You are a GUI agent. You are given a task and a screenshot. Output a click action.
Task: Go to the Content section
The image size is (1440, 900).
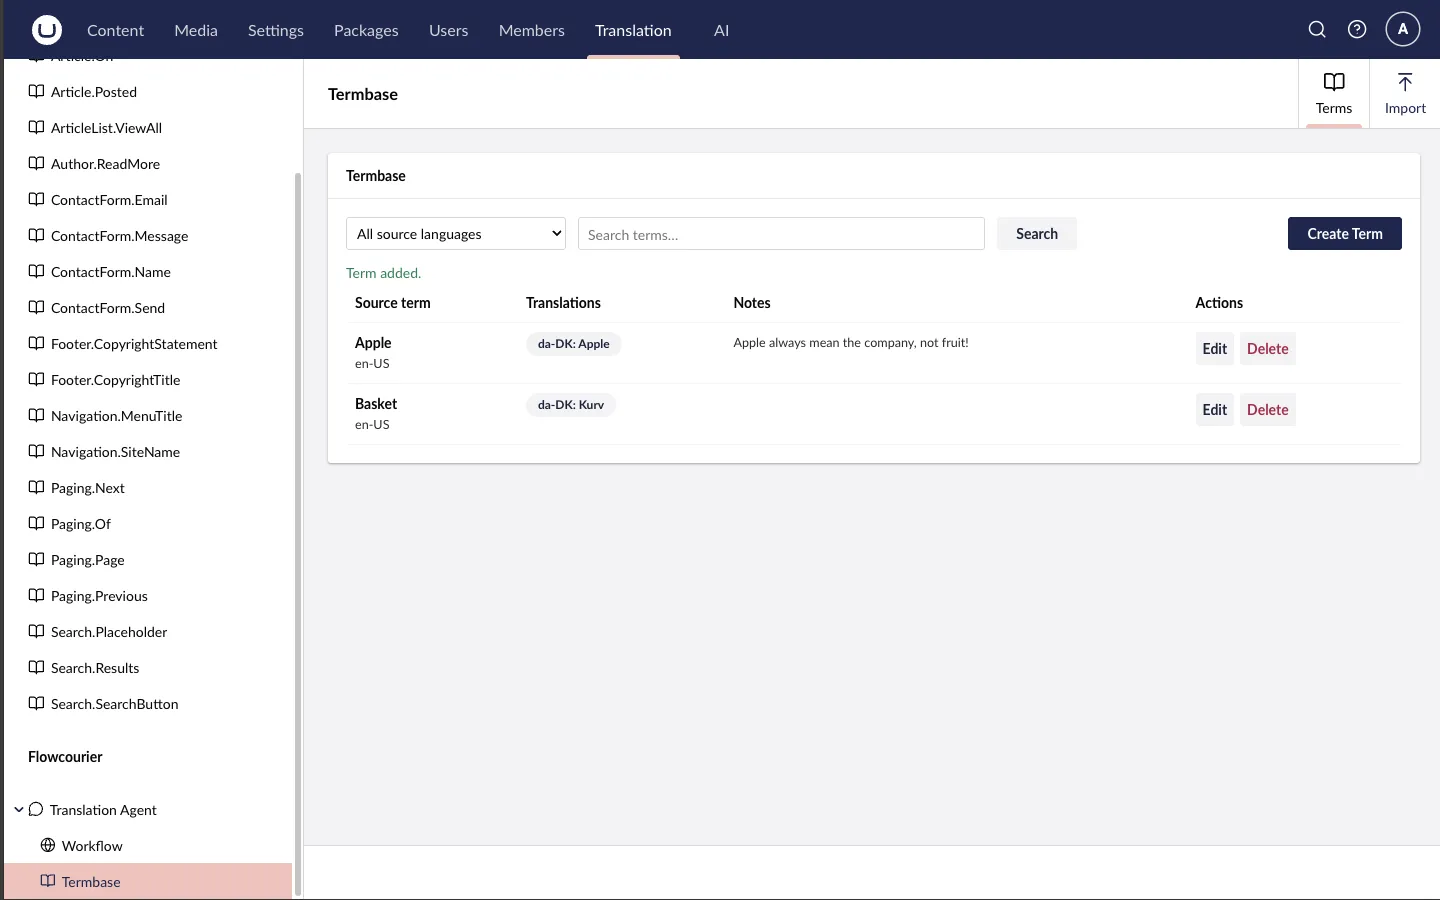click(x=115, y=30)
